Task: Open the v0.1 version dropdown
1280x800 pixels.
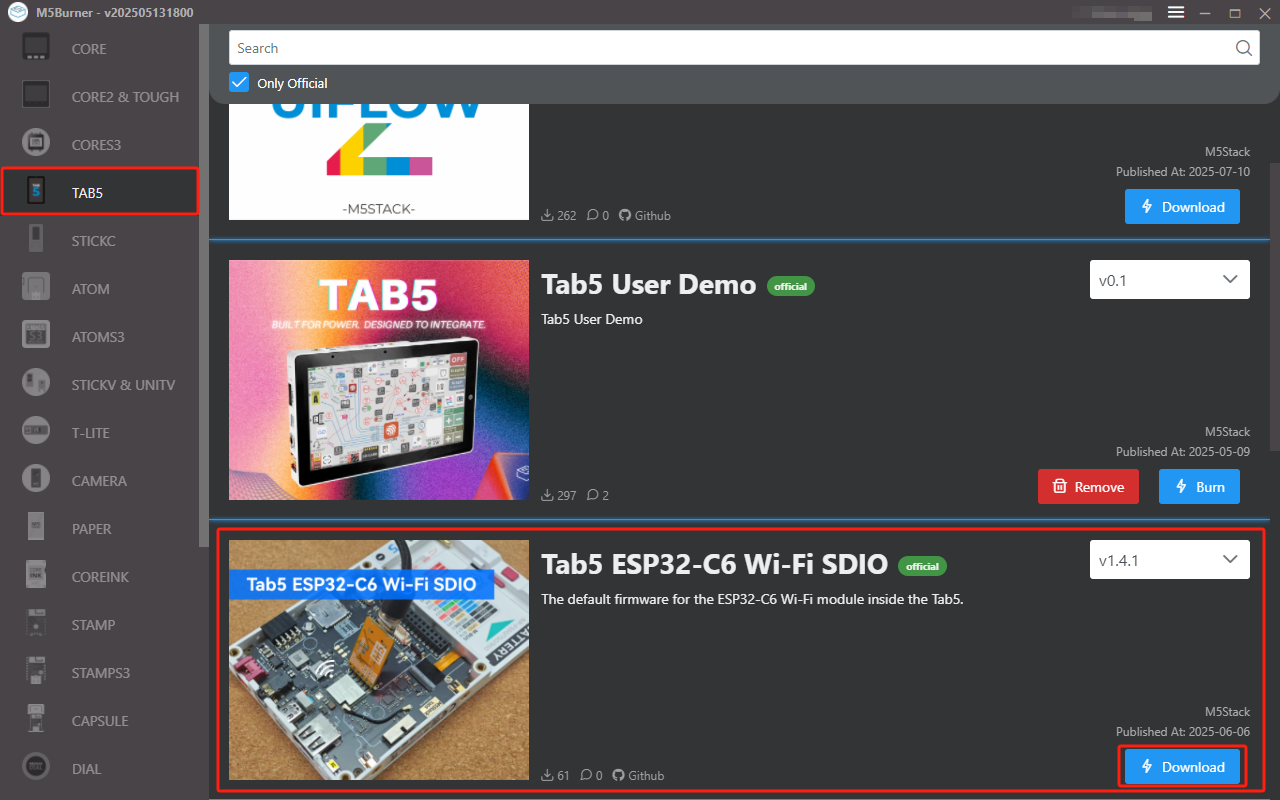Action: pos(1169,280)
